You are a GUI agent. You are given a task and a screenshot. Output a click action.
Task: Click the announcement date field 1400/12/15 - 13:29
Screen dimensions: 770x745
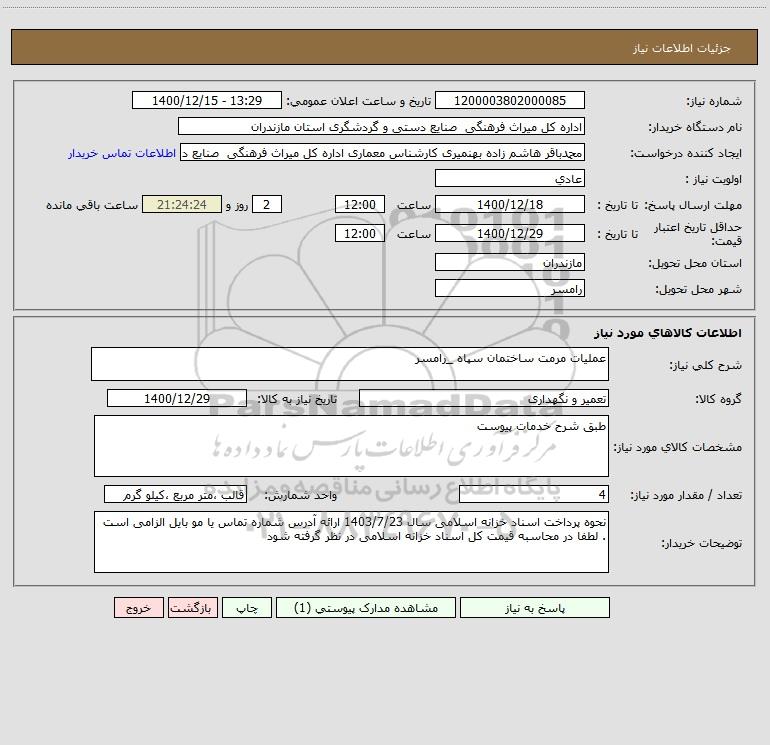point(207,100)
